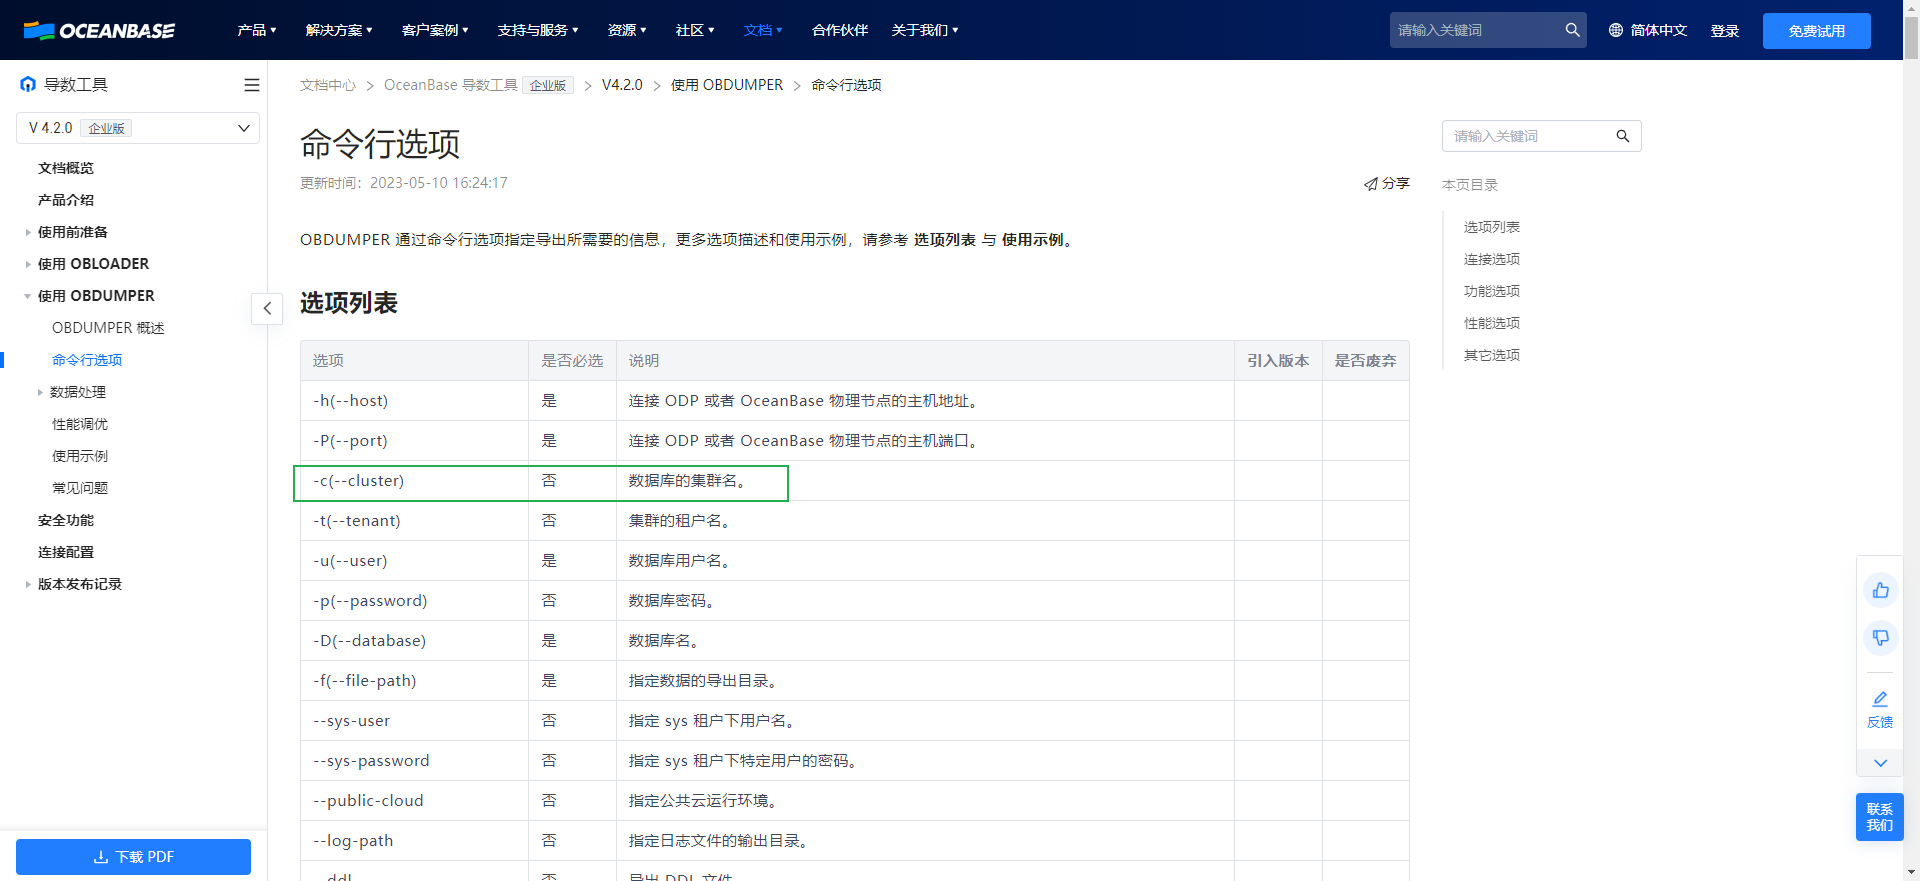The height and width of the screenshot is (881, 1920).
Task: Open the V 4.2.0 version dropdown
Action: (138, 128)
